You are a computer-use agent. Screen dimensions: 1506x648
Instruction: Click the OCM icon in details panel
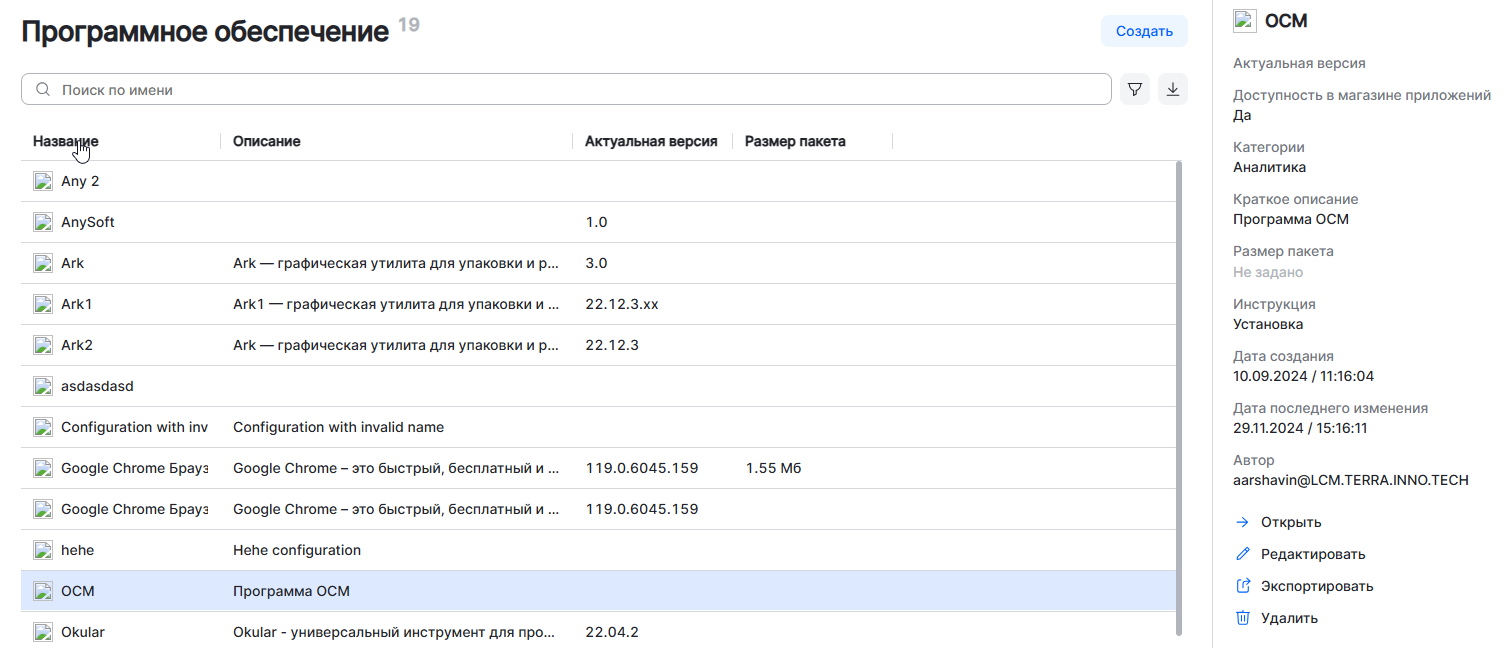1244,21
